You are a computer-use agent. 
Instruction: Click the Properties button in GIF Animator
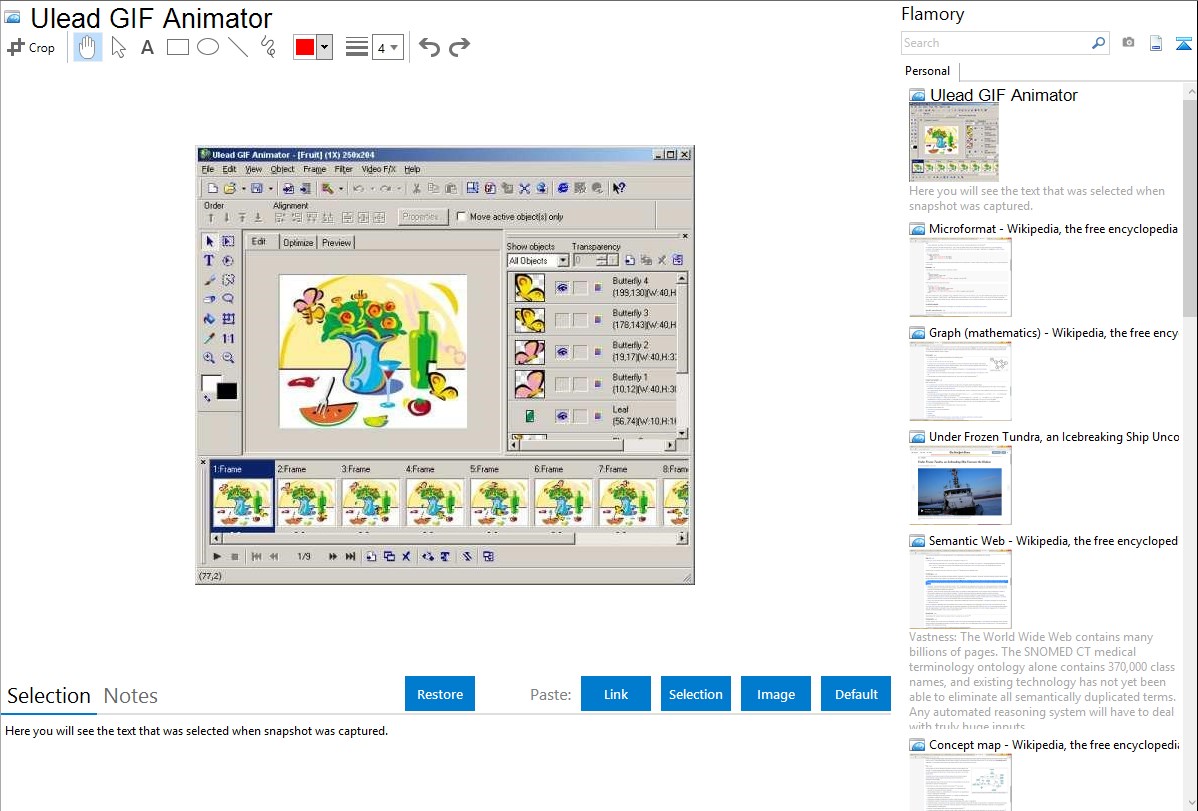coord(423,216)
